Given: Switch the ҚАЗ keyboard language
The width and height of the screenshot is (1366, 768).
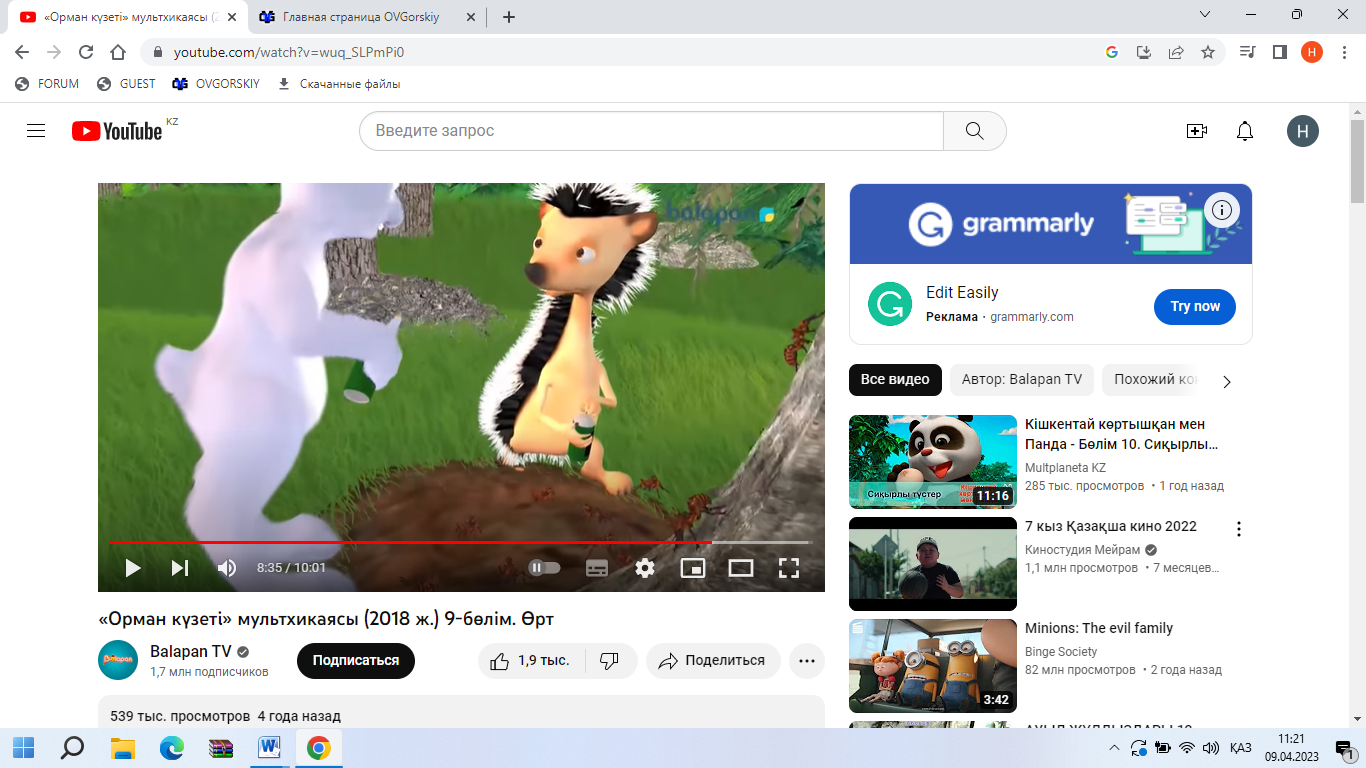Looking at the screenshot, I should click(x=1241, y=747).
